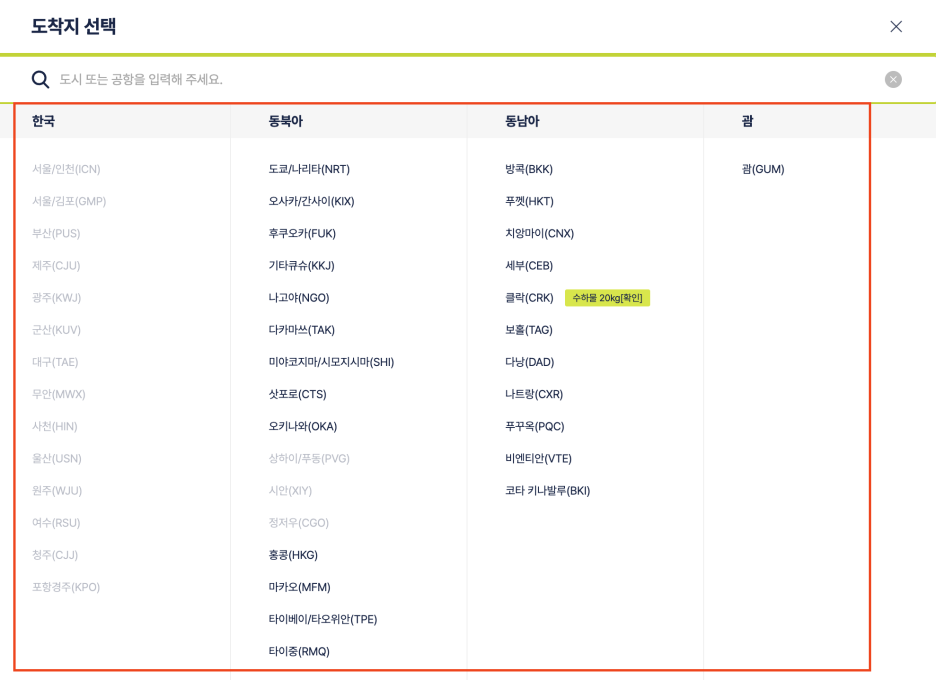The width and height of the screenshot is (936, 680).
Task: Choose 비엔티안(VTE) destination
Action: tap(538, 459)
